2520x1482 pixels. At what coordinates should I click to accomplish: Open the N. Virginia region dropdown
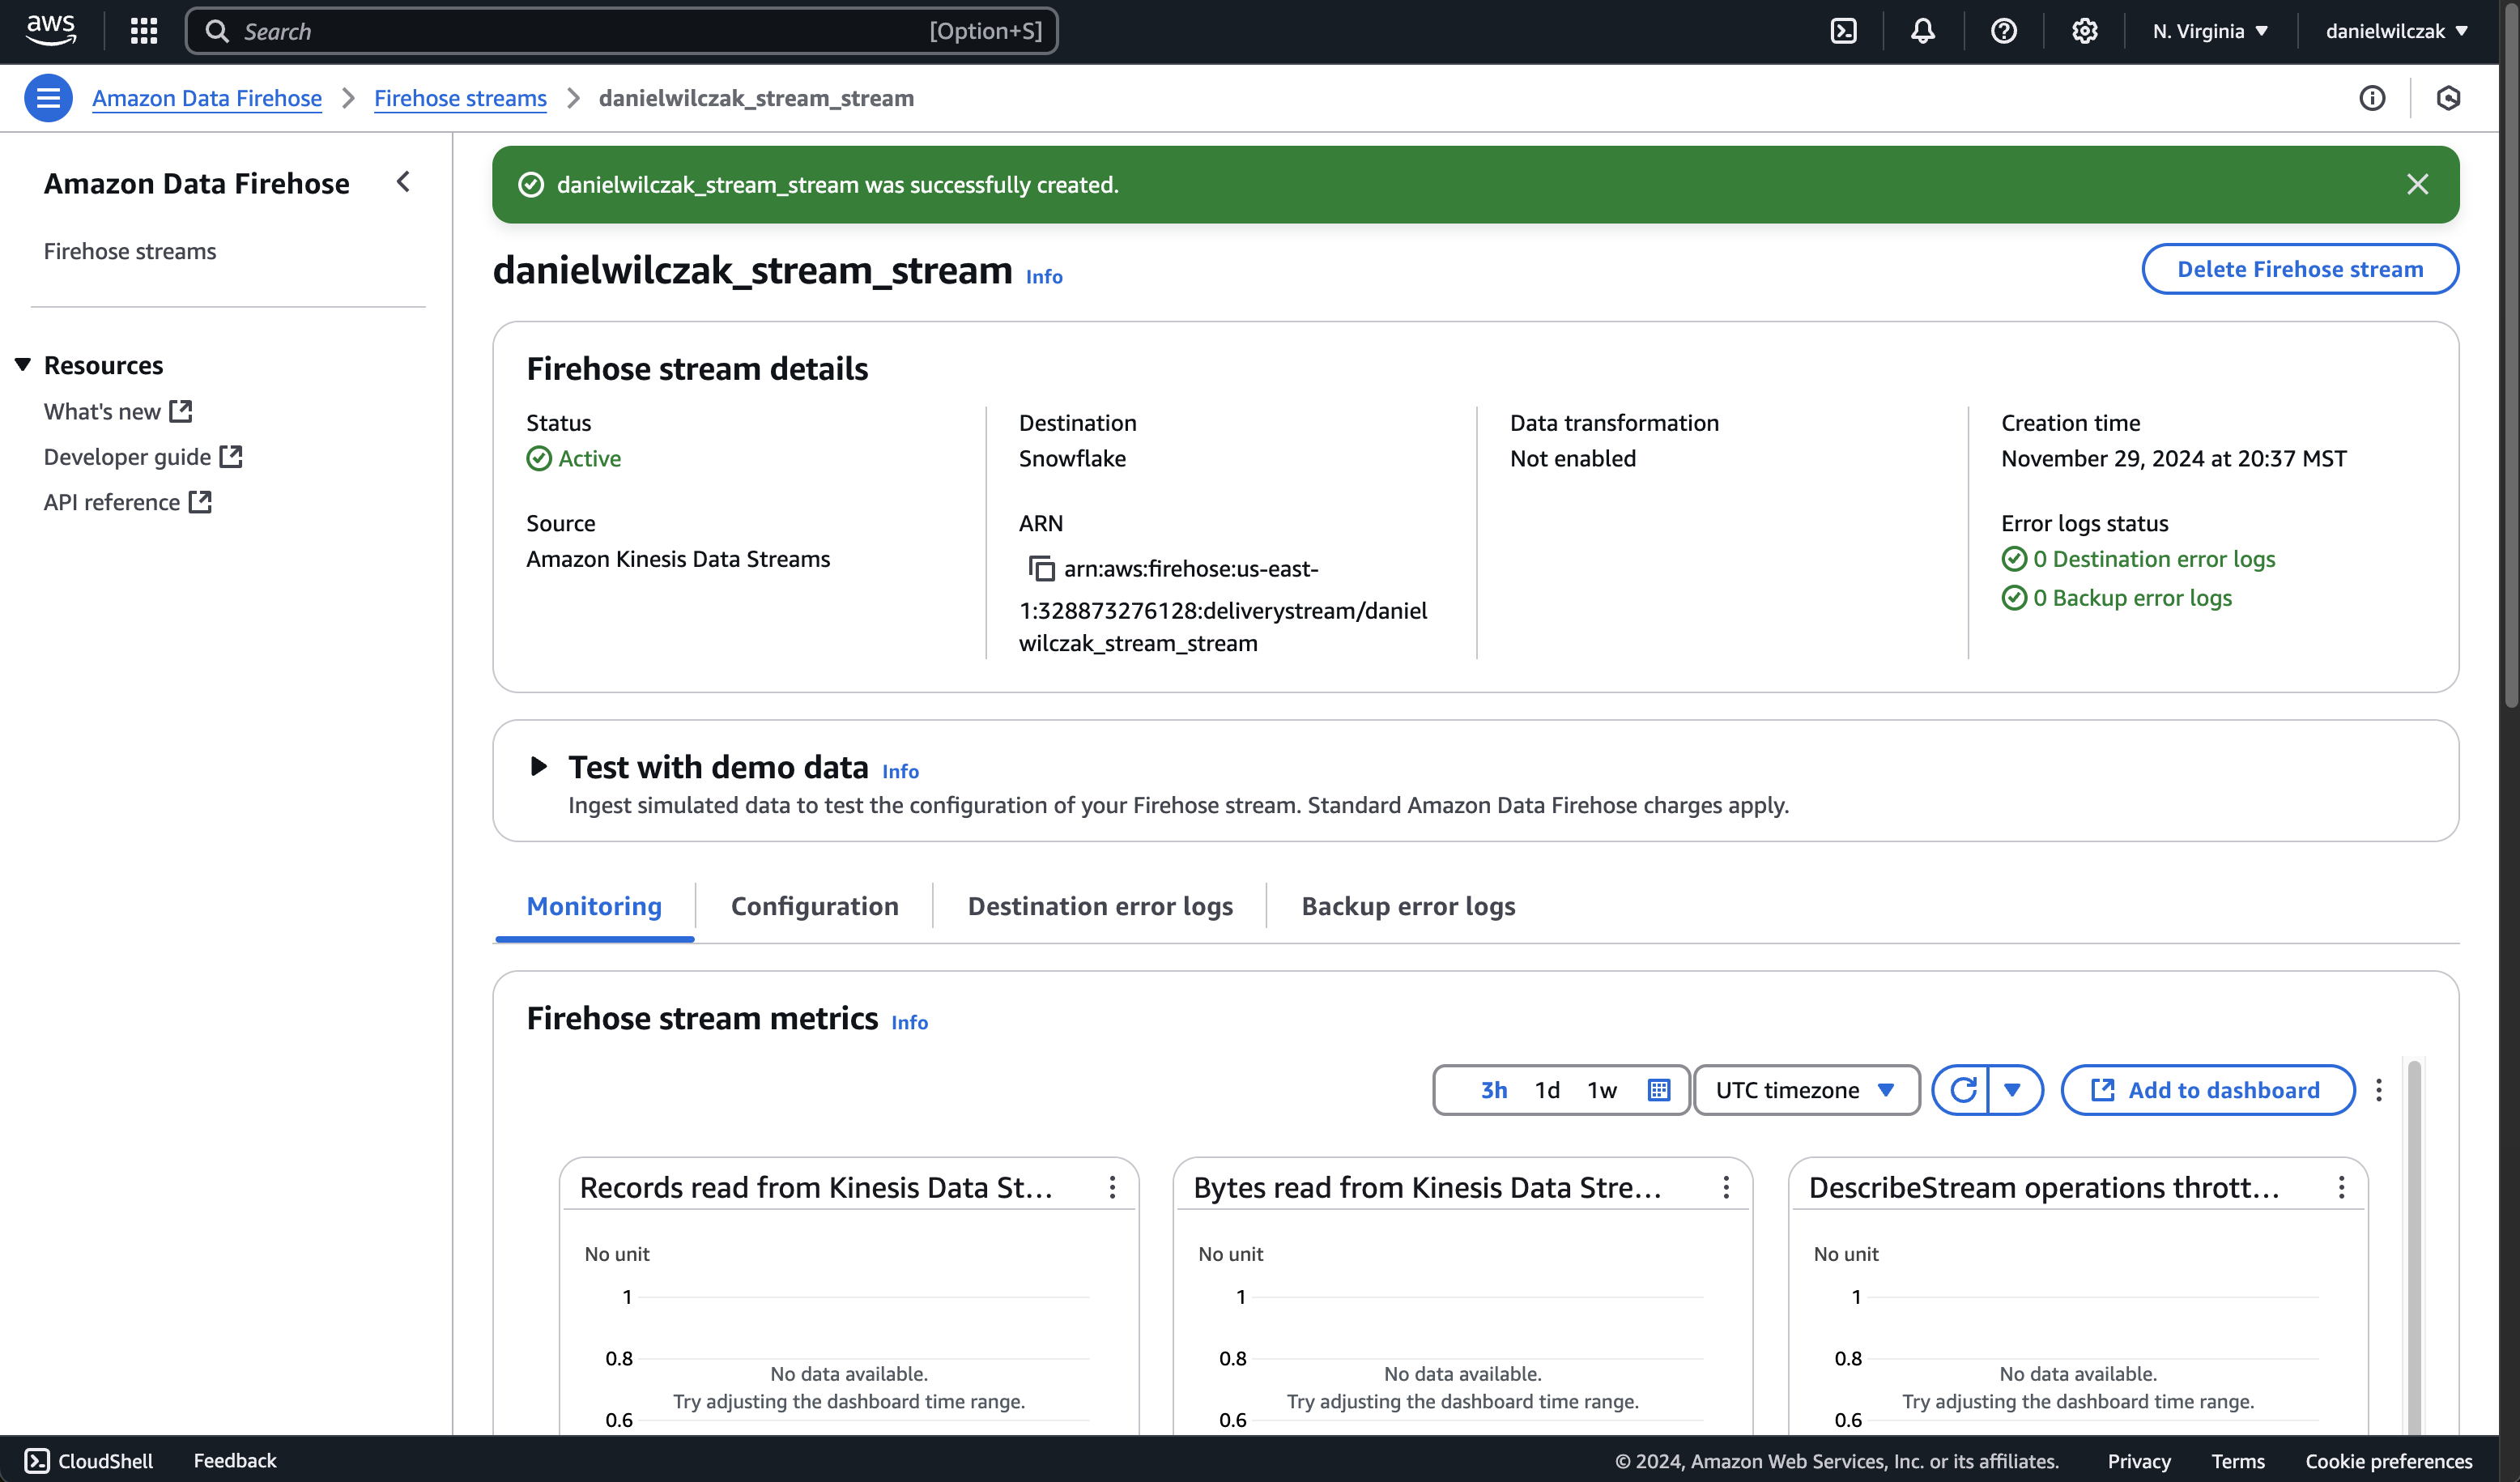tap(2210, 31)
